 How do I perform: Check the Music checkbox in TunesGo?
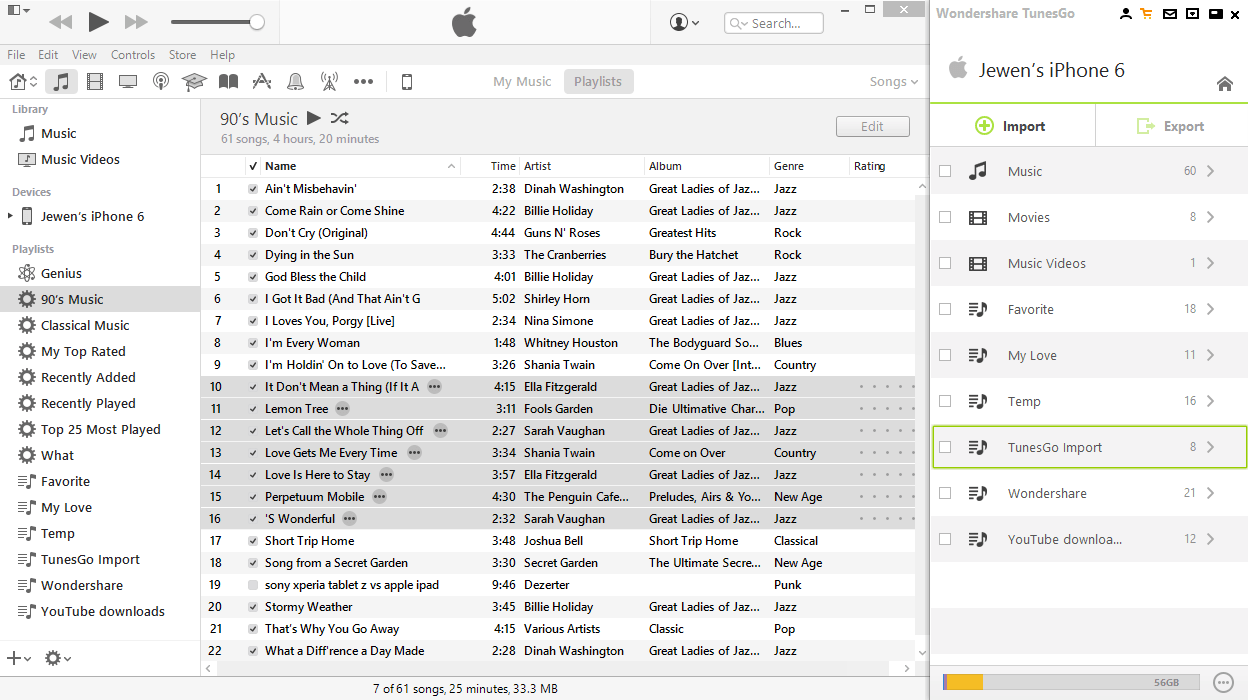point(945,171)
